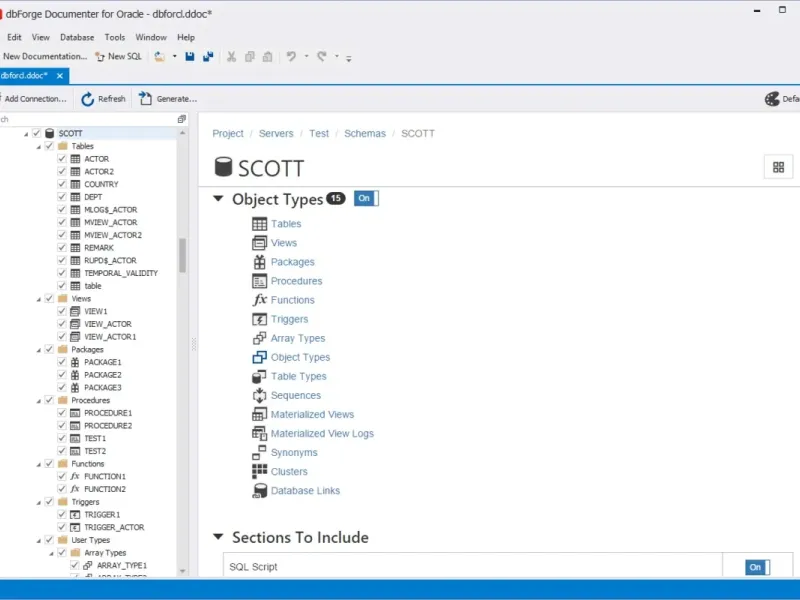Uncheck the TRIGGER_ACTOR checkbox
The width and height of the screenshot is (800, 600).
62,527
